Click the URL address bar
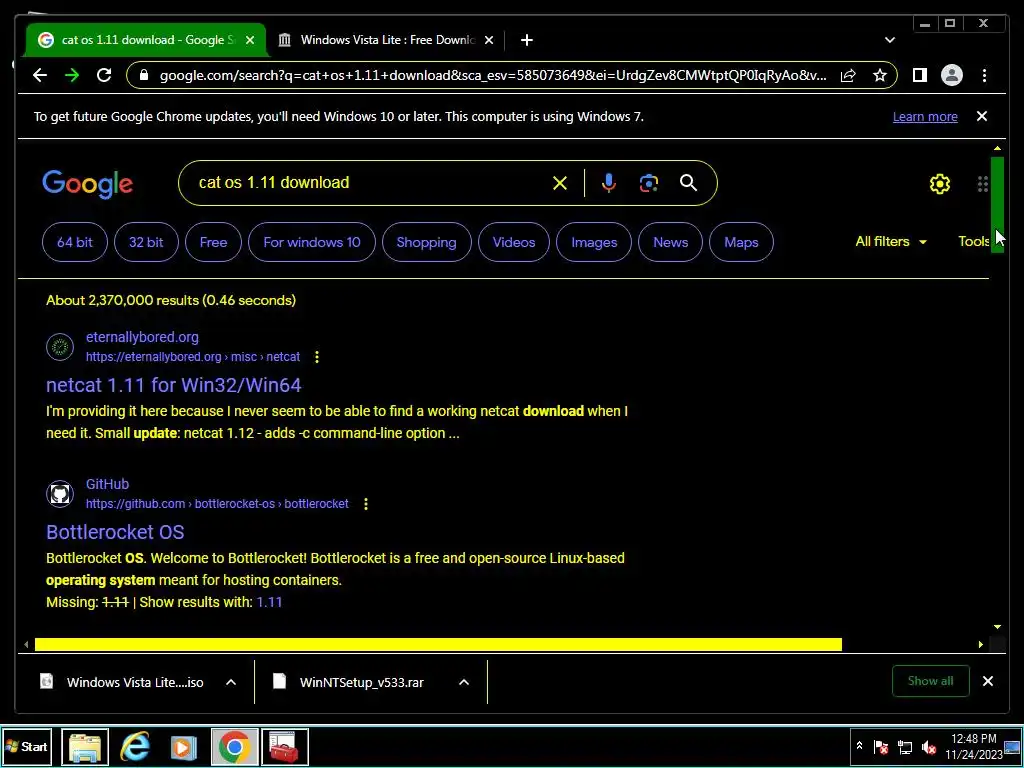 [493, 75]
